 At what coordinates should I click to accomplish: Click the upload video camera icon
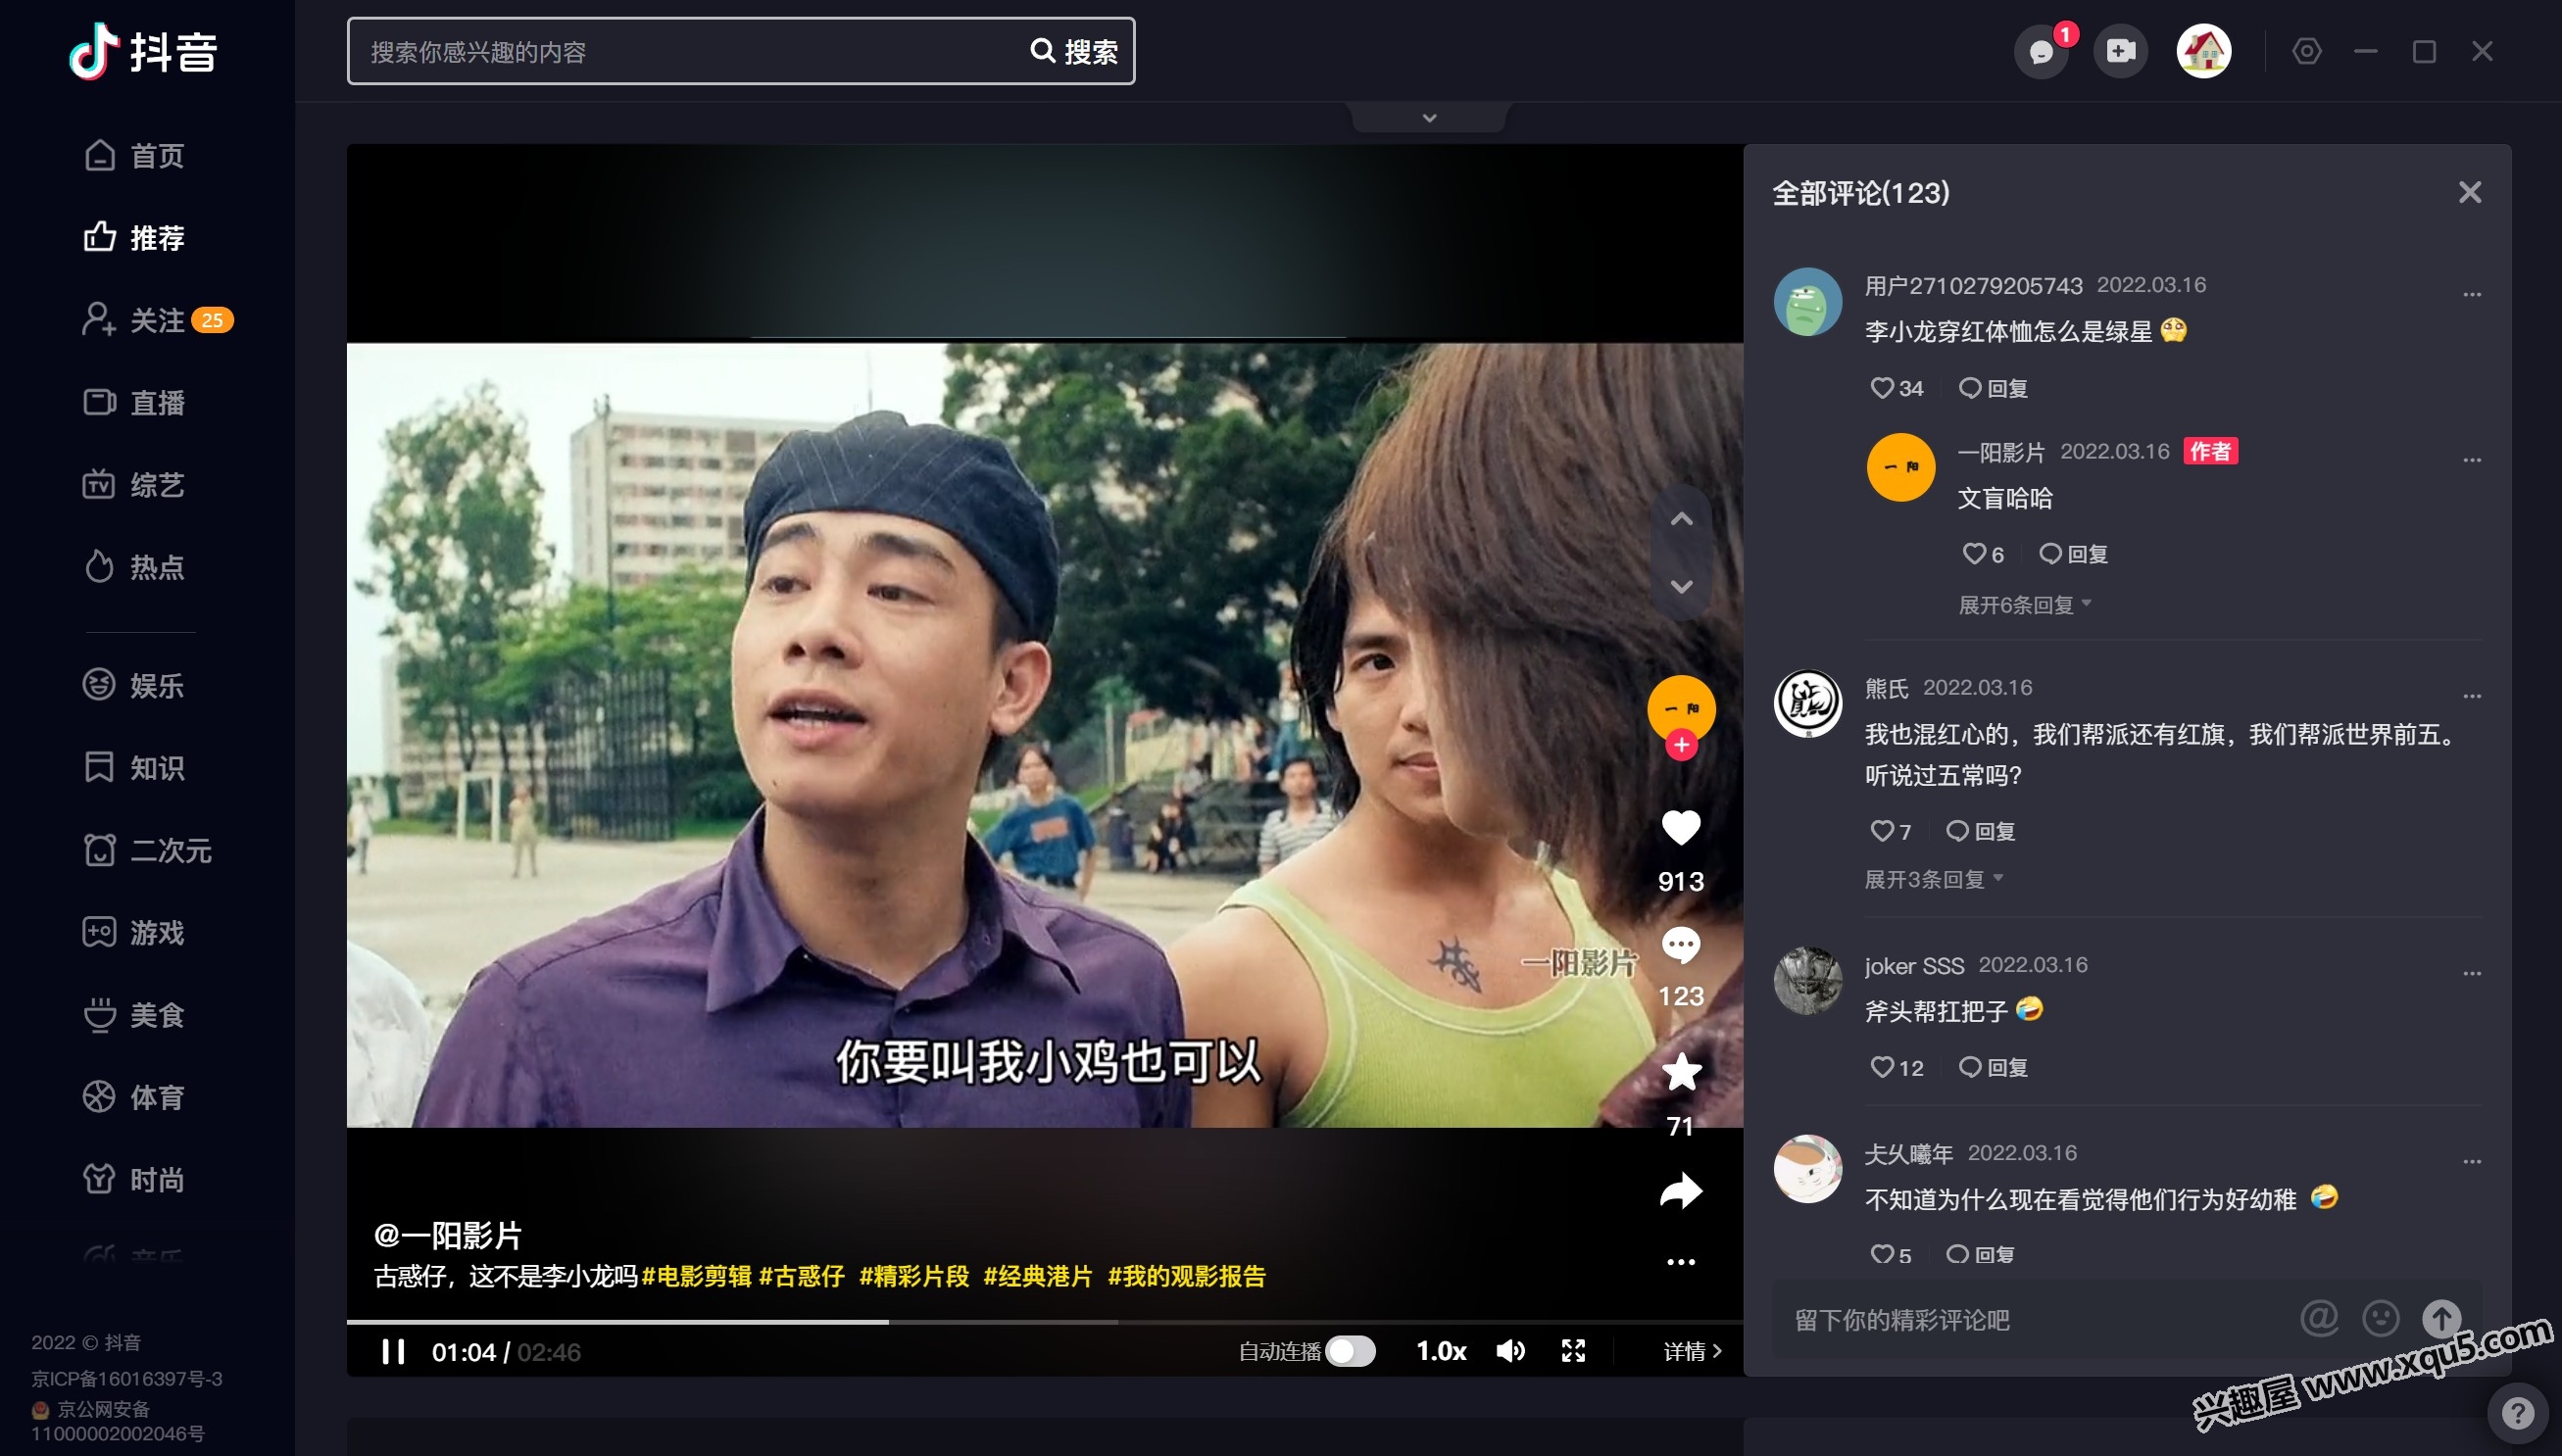coord(2120,51)
